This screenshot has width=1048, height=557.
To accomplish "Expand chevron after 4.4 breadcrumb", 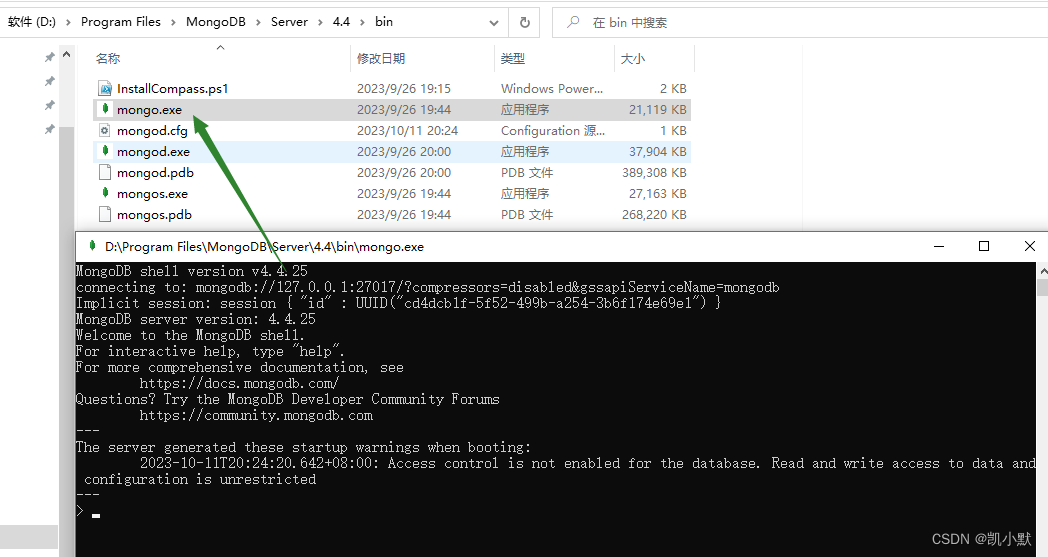I will pos(362,22).
